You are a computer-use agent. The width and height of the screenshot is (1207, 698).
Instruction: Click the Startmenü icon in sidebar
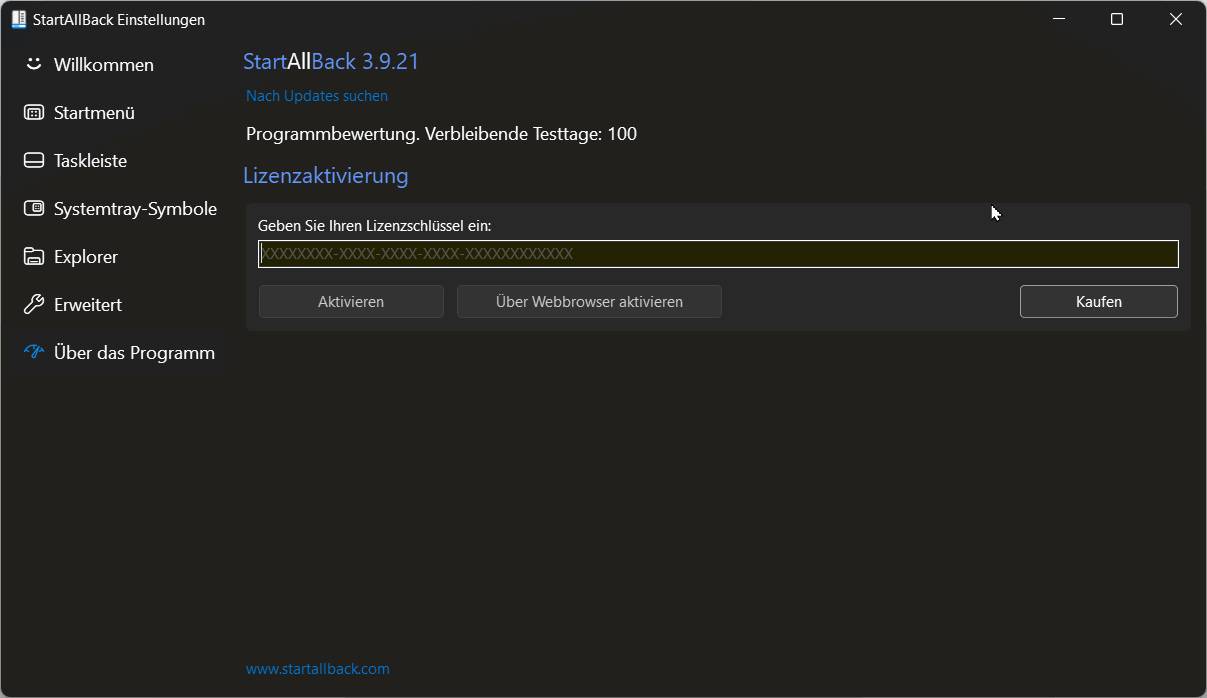coord(34,112)
